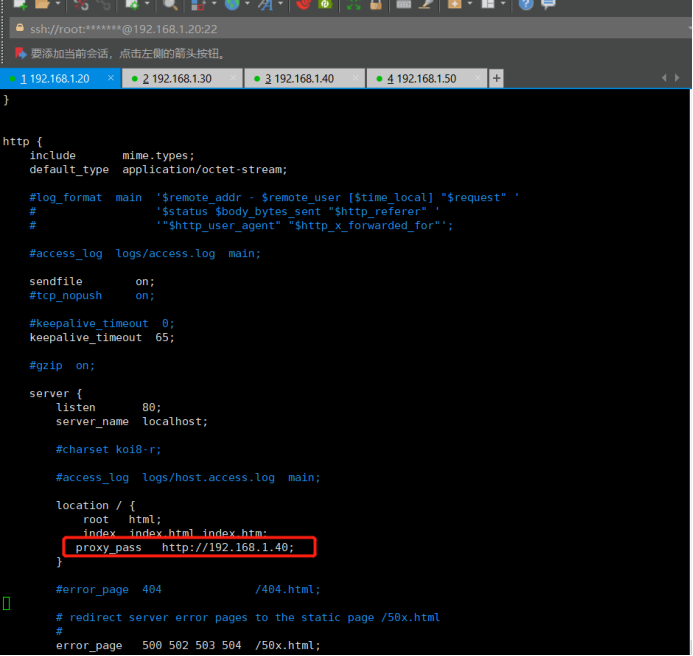Click the 'location / {' line
The image size is (693, 656).
[x=95, y=505]
